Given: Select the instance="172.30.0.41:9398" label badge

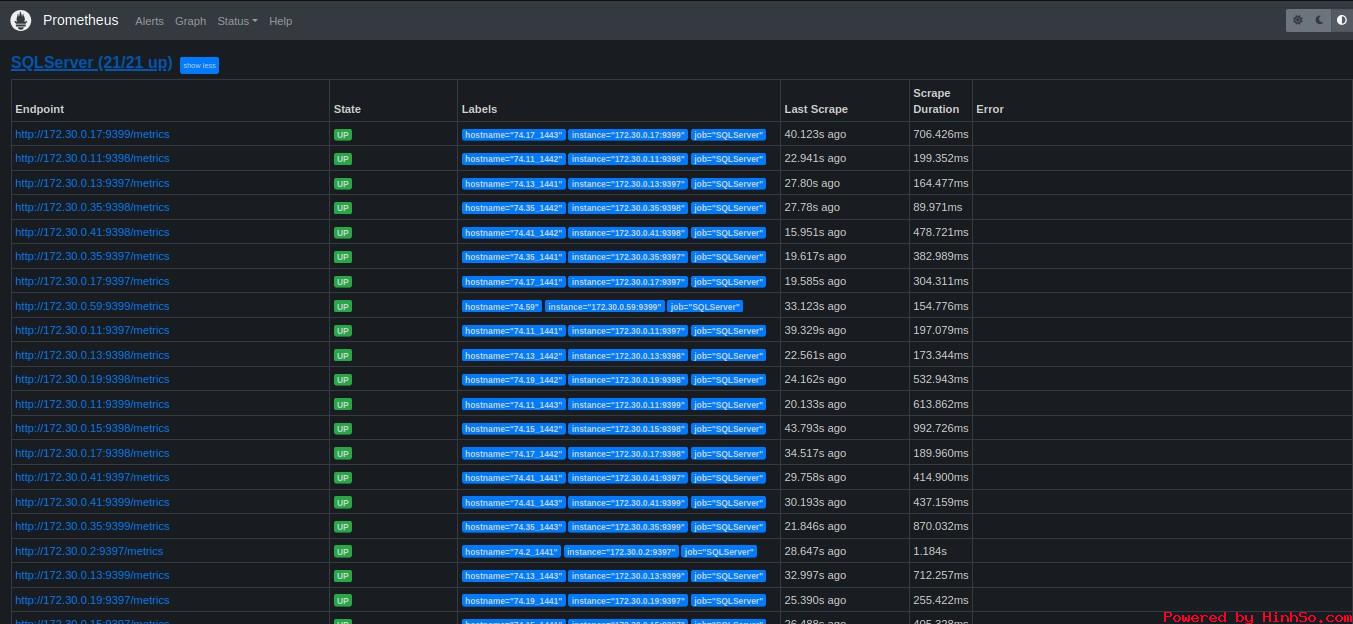Looking at the screenshot, I should coord(628,233).
